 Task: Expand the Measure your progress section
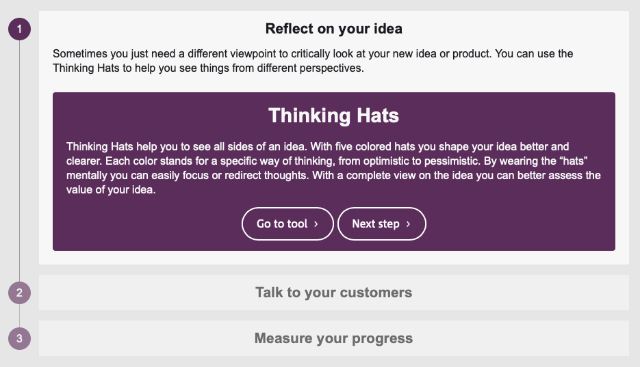point(334,338)
